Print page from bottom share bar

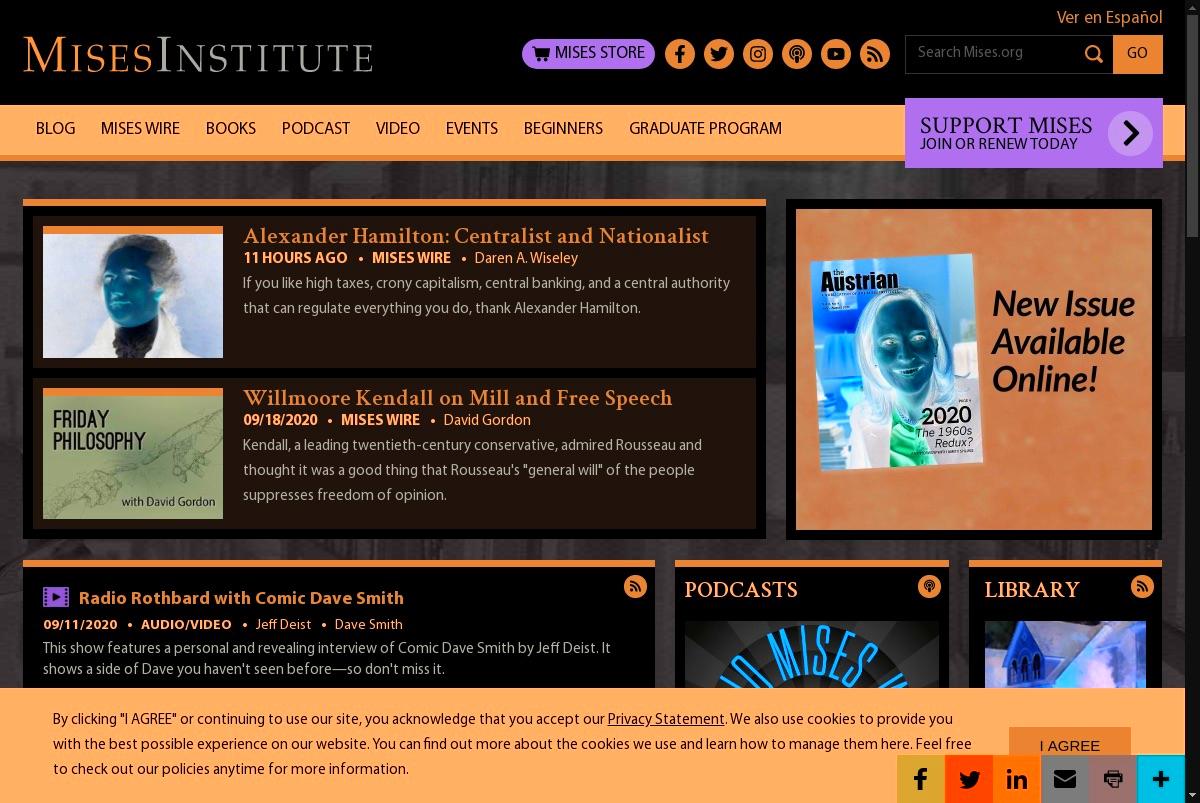click(x=1113, y=779)
